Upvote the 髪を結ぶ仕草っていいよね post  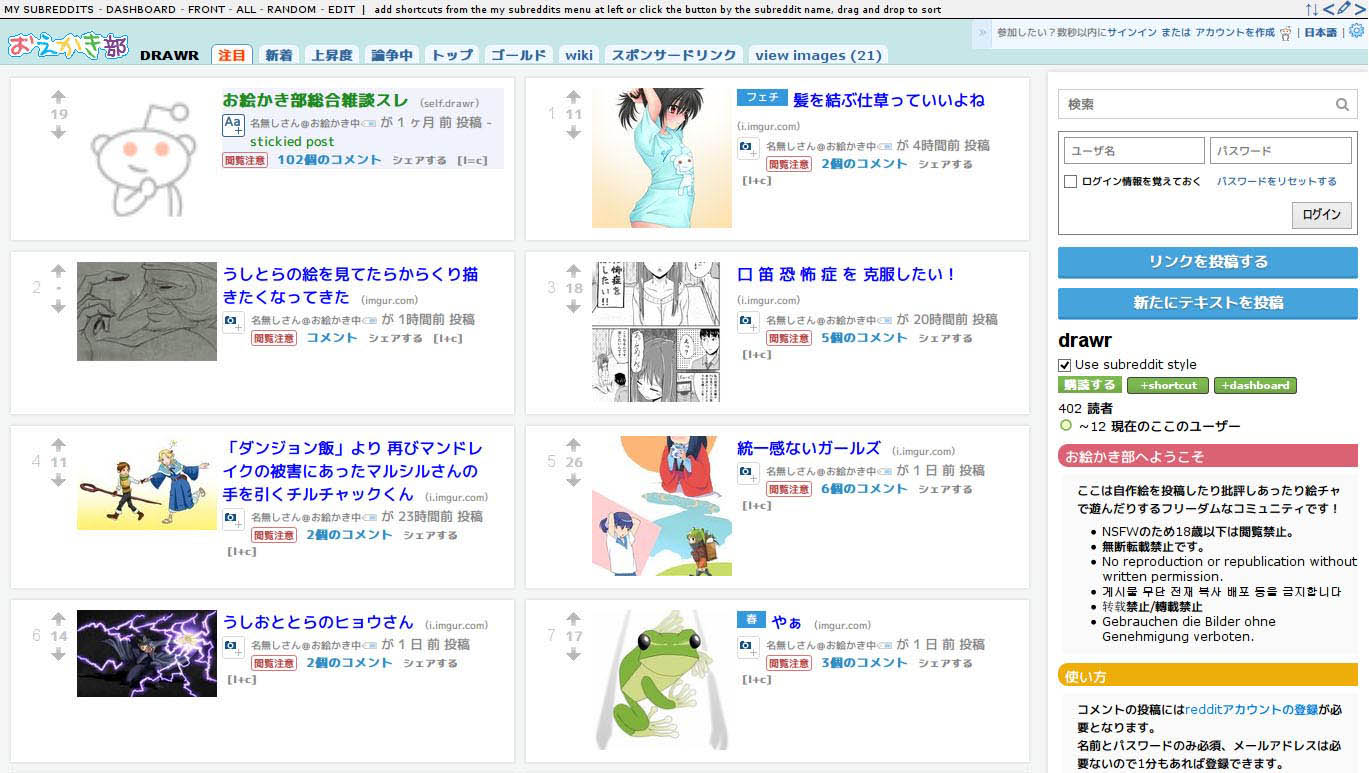tap(573, 97)
